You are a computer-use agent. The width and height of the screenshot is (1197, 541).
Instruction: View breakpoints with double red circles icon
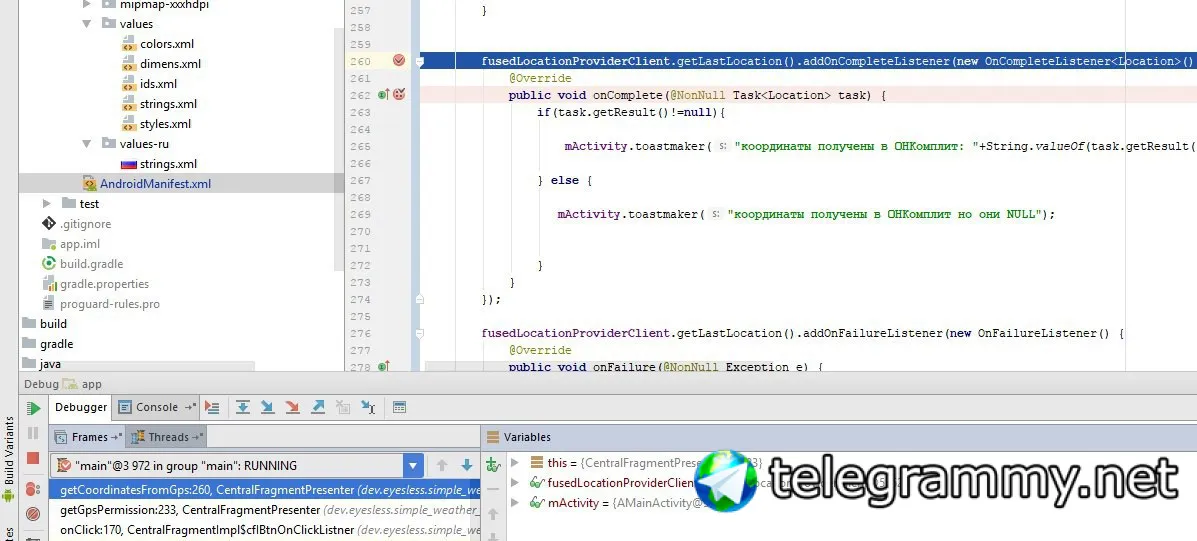coord(33,489)
